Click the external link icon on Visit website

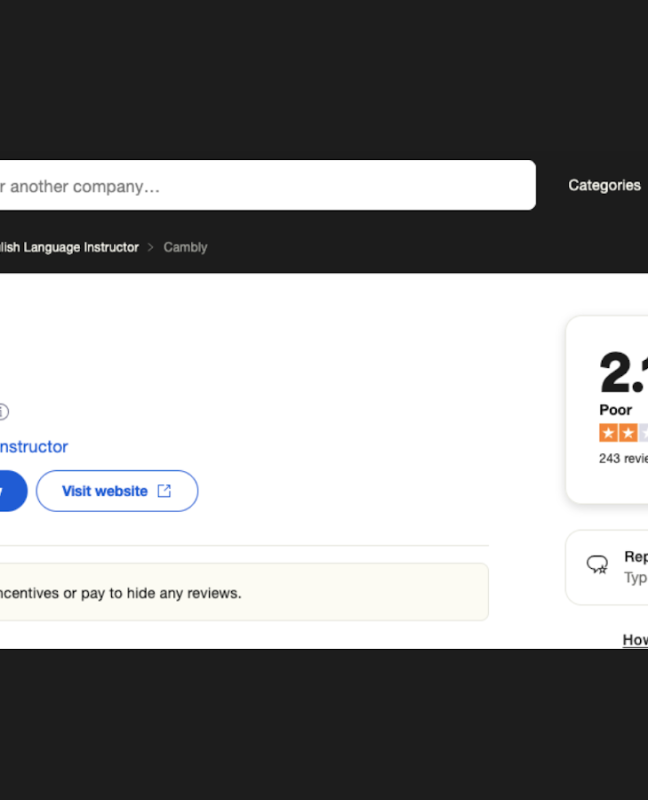[x=164, y=491]
